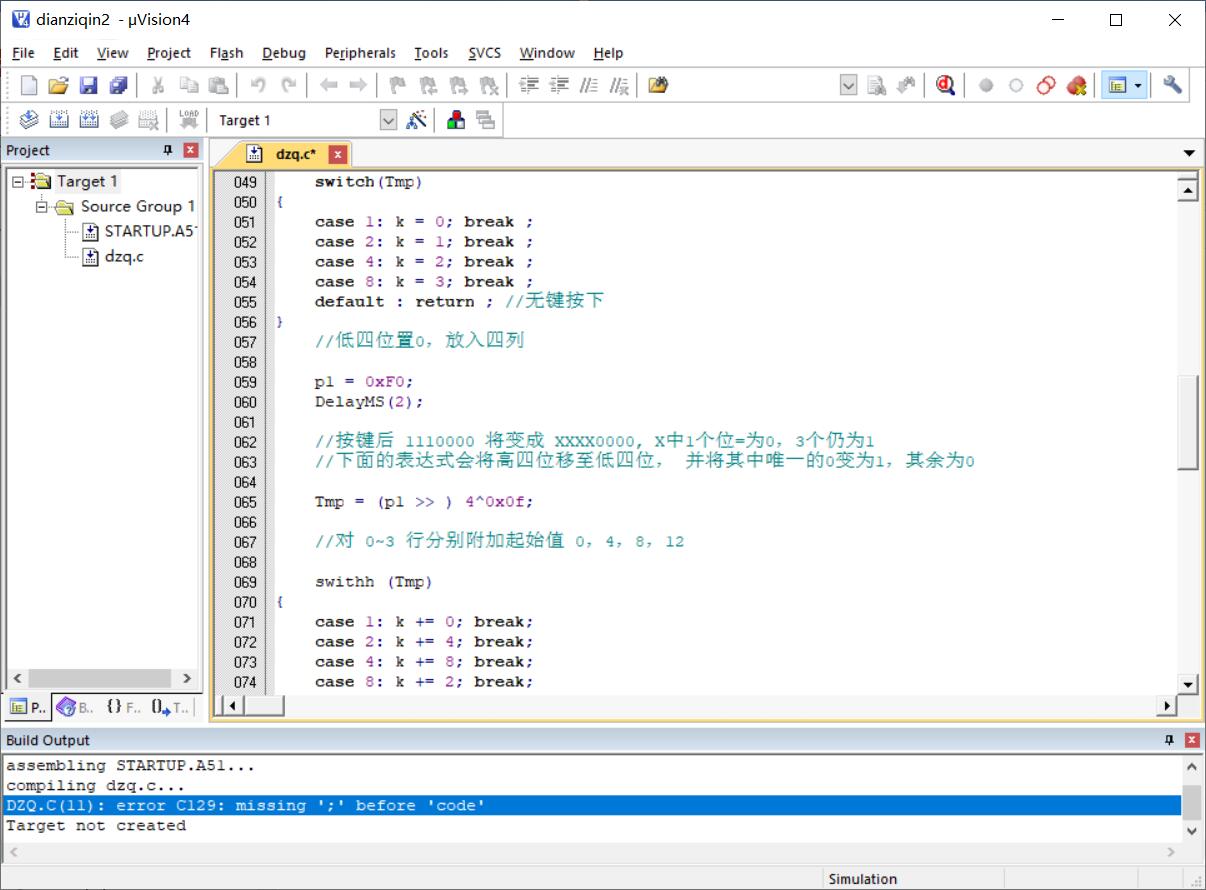Image resolution: width=1206 pixels, height=890 pixels.
Task: Select STARTUP.A51 in the project tree
Action: pos(140,232)
